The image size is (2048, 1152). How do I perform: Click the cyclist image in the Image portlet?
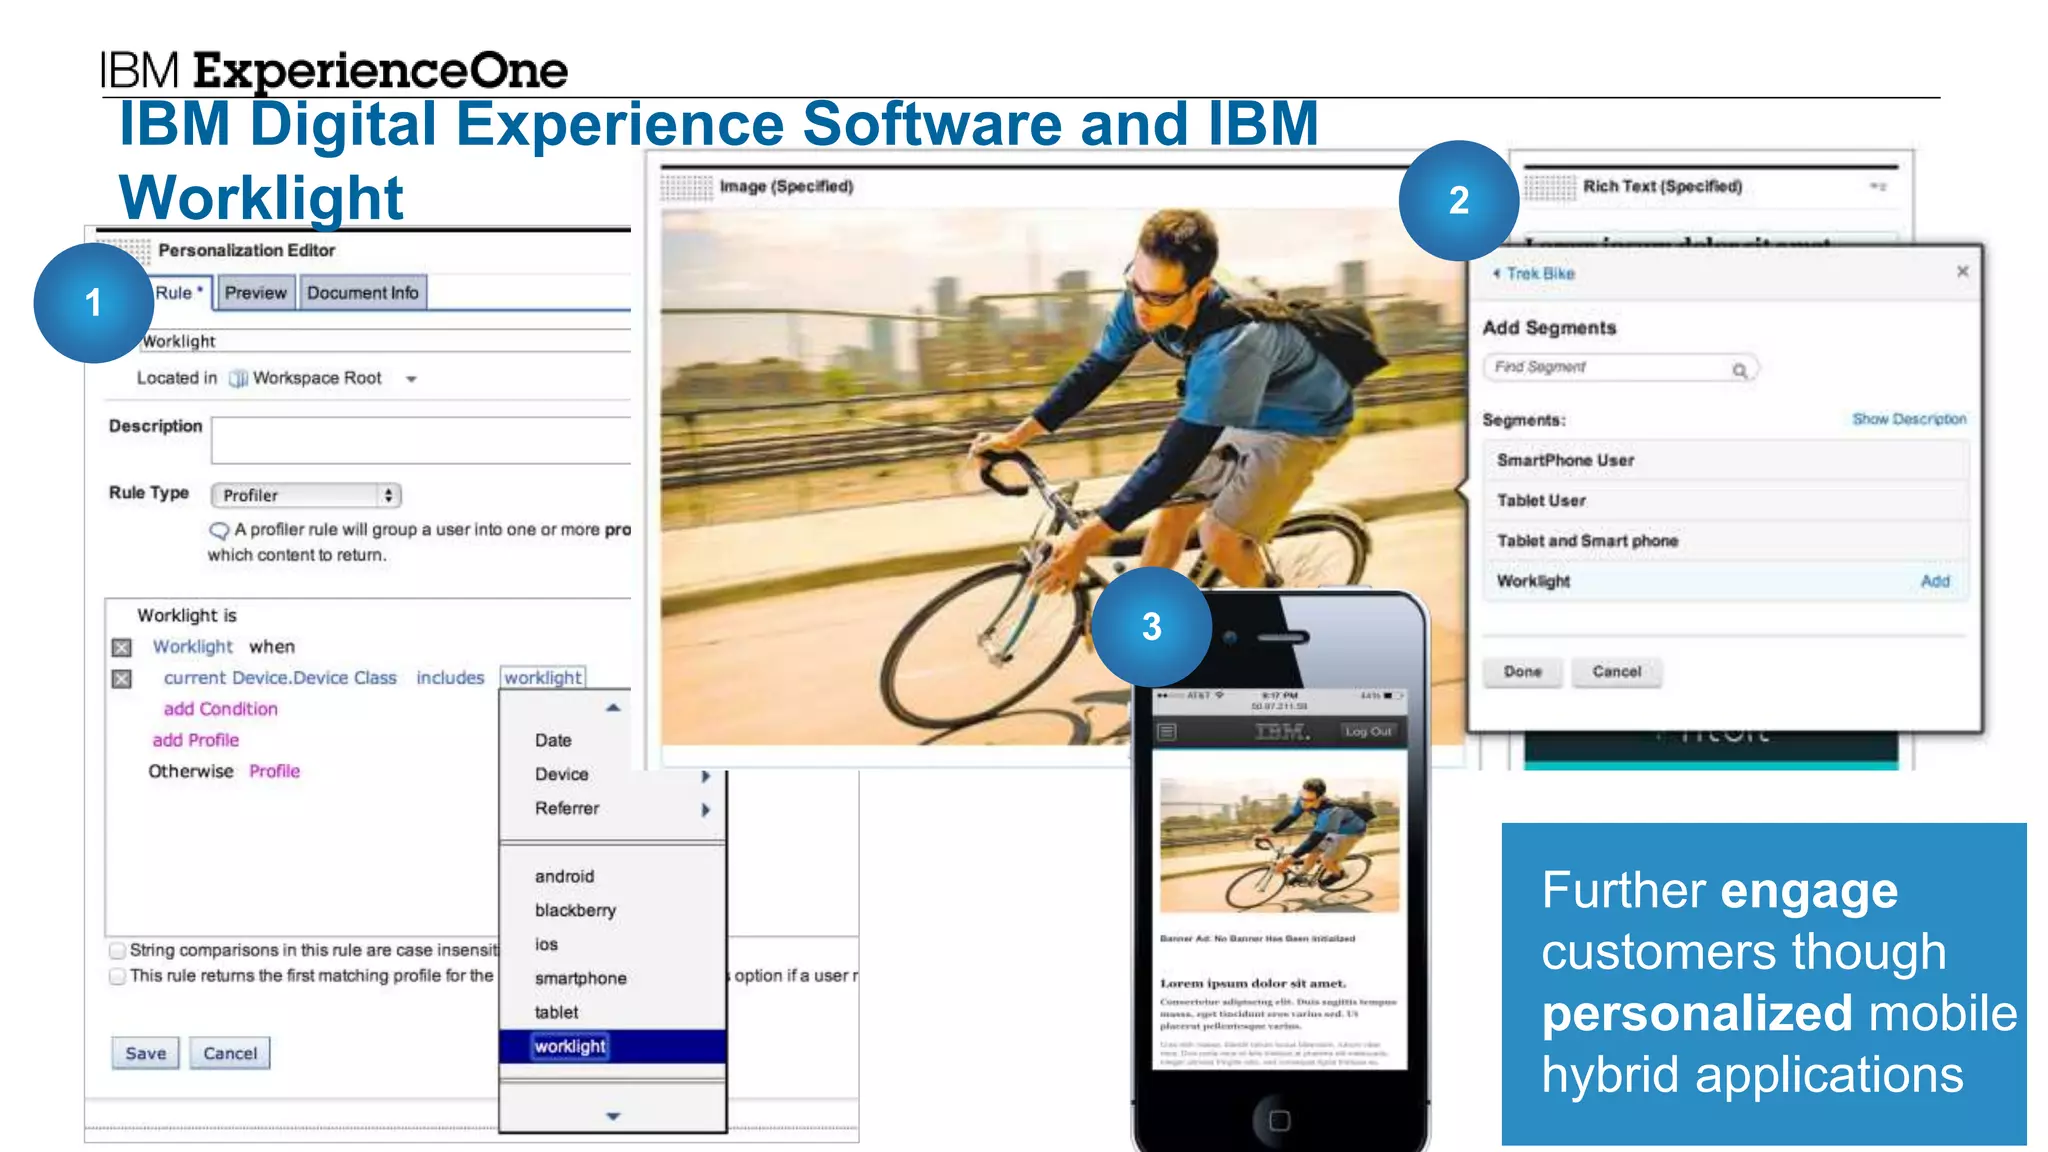click(1060, 477)
